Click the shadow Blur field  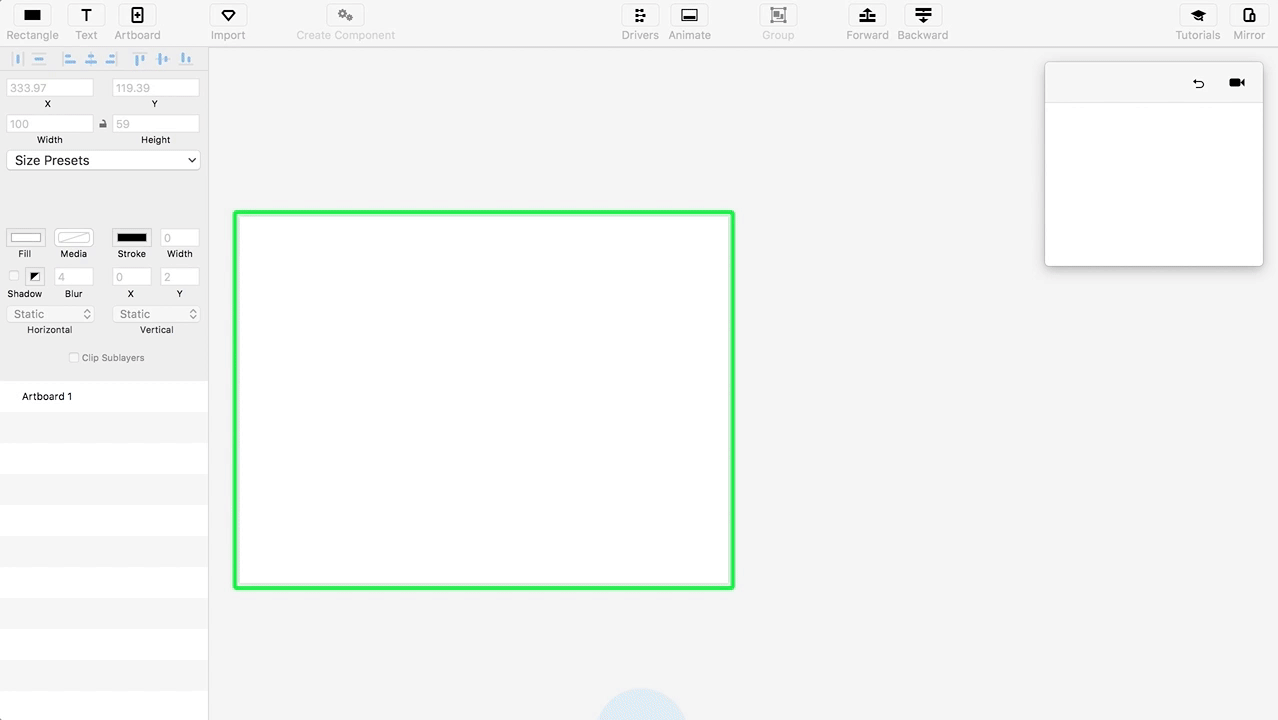pos(74,277)
